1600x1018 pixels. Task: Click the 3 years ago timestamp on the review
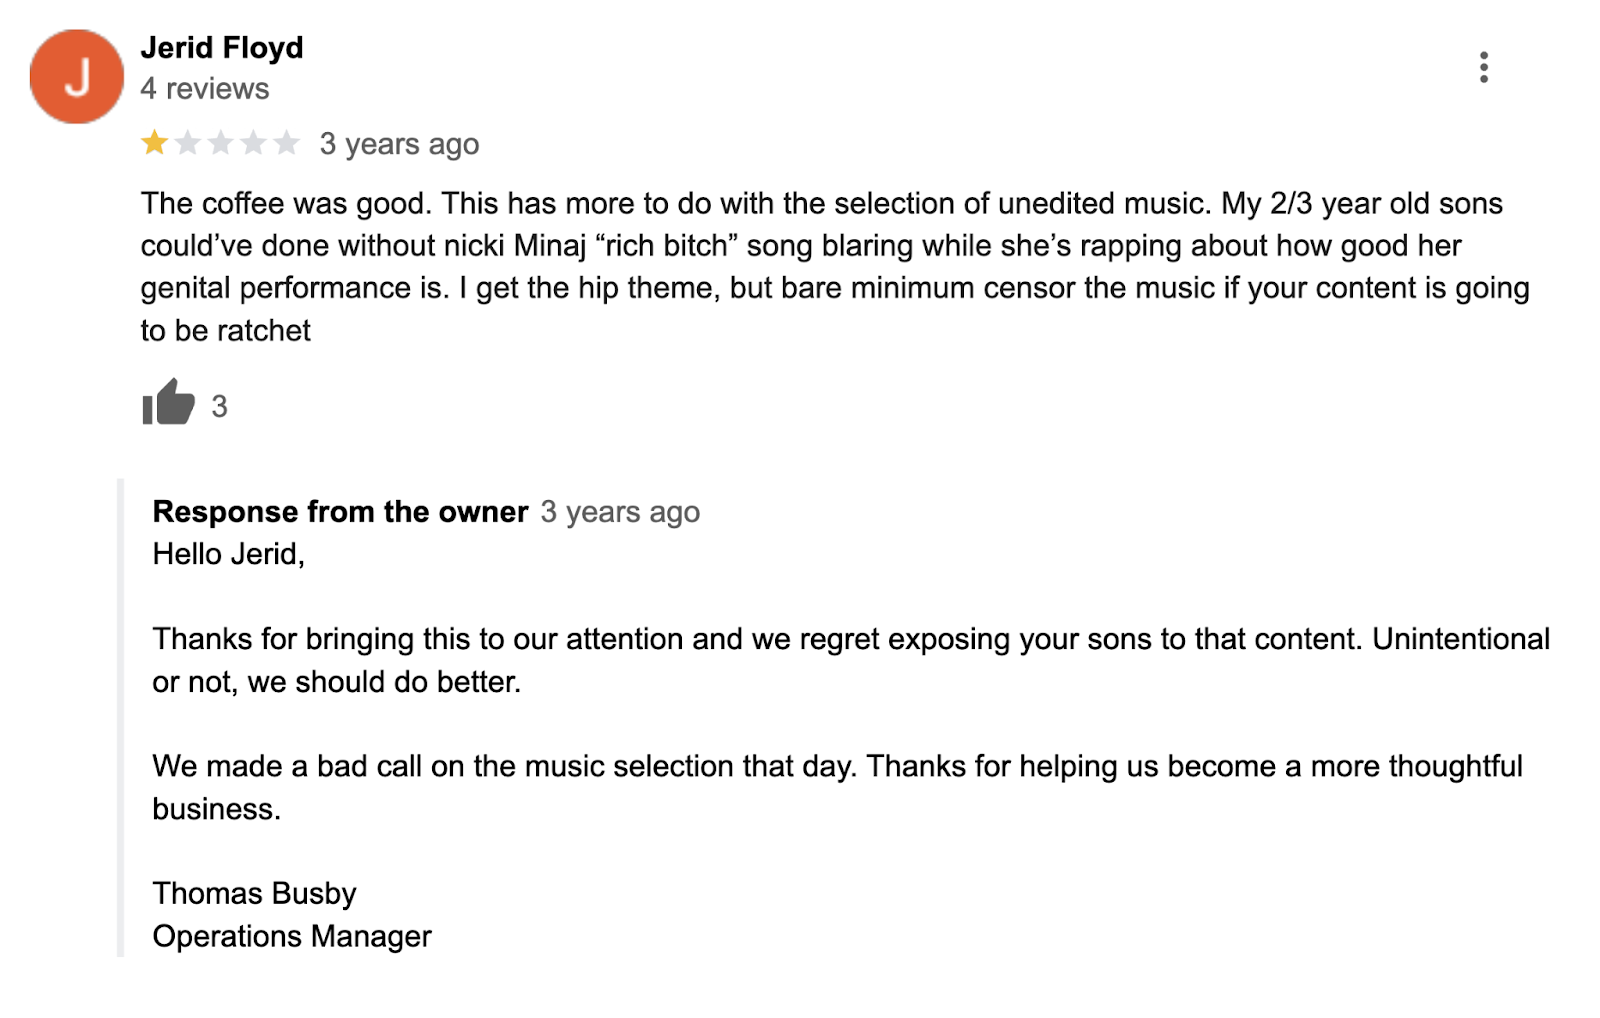point(399,143)
